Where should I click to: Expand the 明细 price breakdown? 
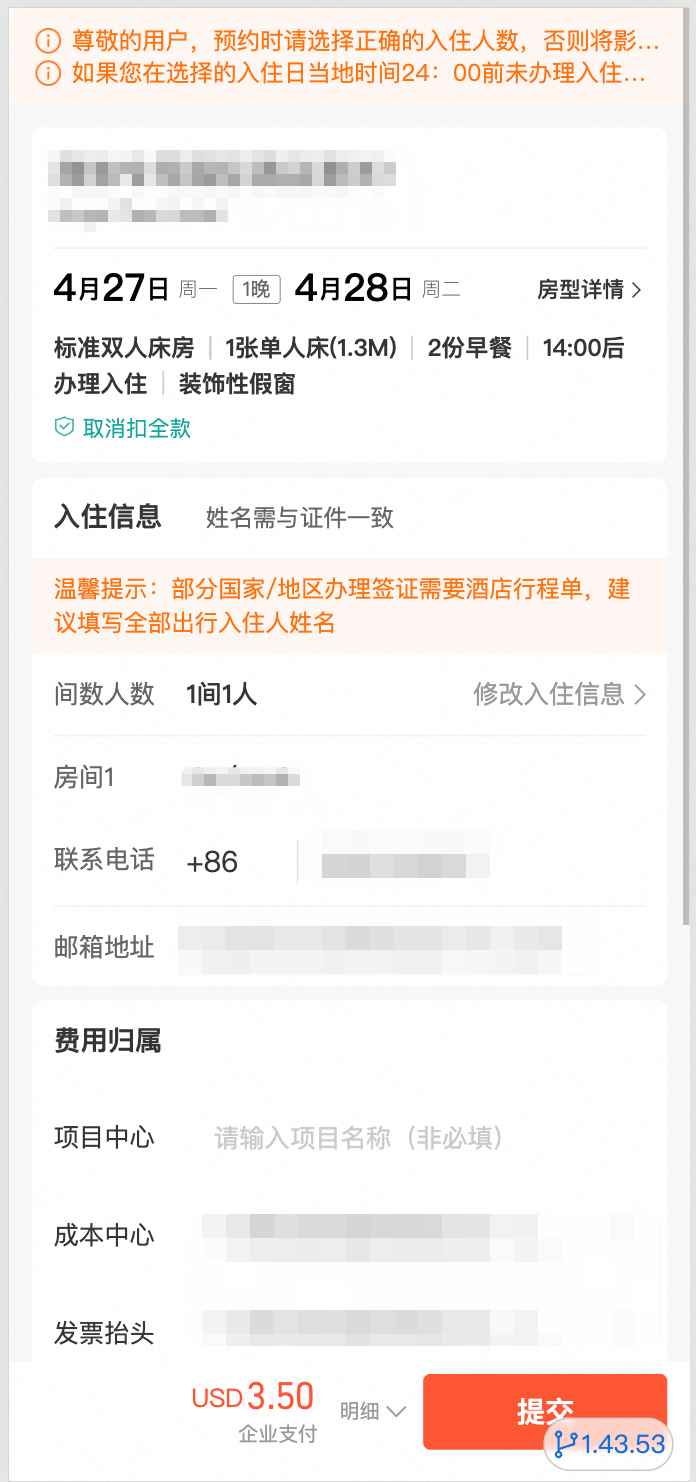click(x=373, y=1411)
